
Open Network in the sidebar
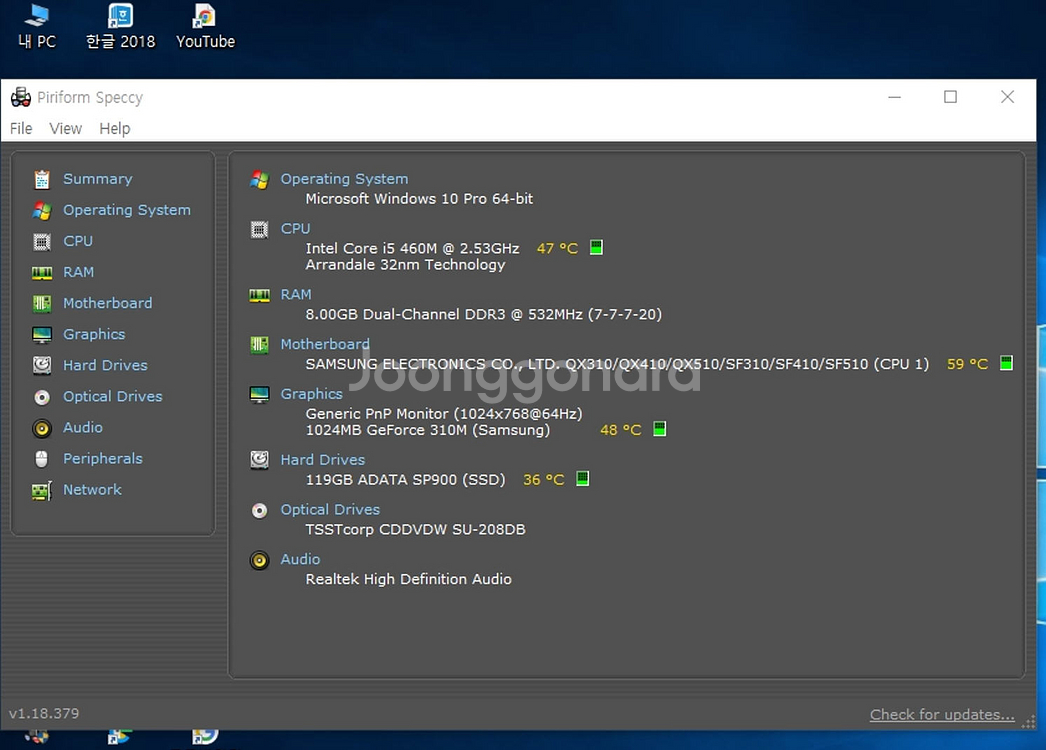tap(92, 489)
